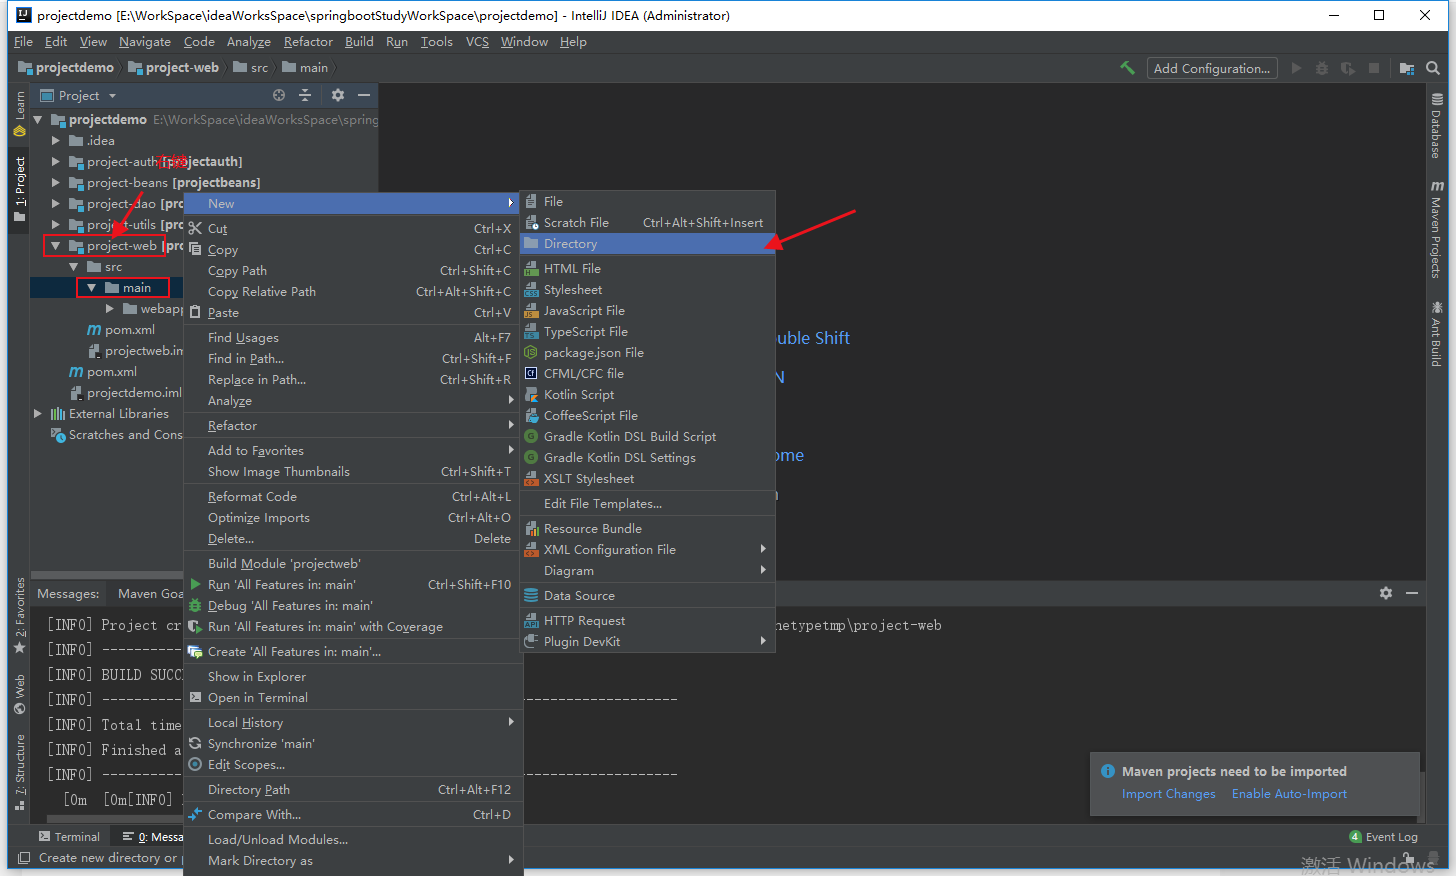Select Directory in the New submenu
The height and width of the screenshot is (876, 1456).
click(x=648, y=244)
